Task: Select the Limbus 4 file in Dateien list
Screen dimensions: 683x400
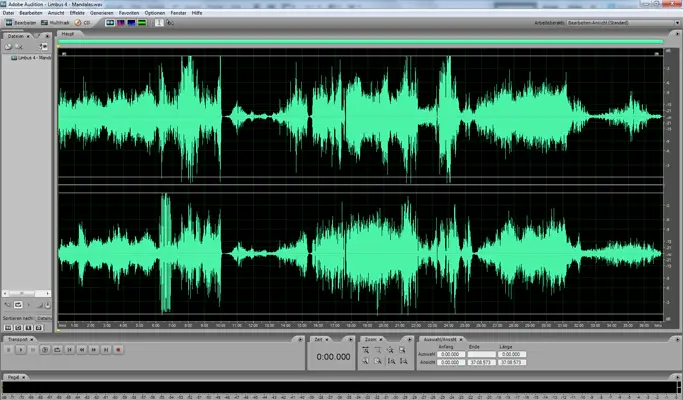Action: (32, 57)
